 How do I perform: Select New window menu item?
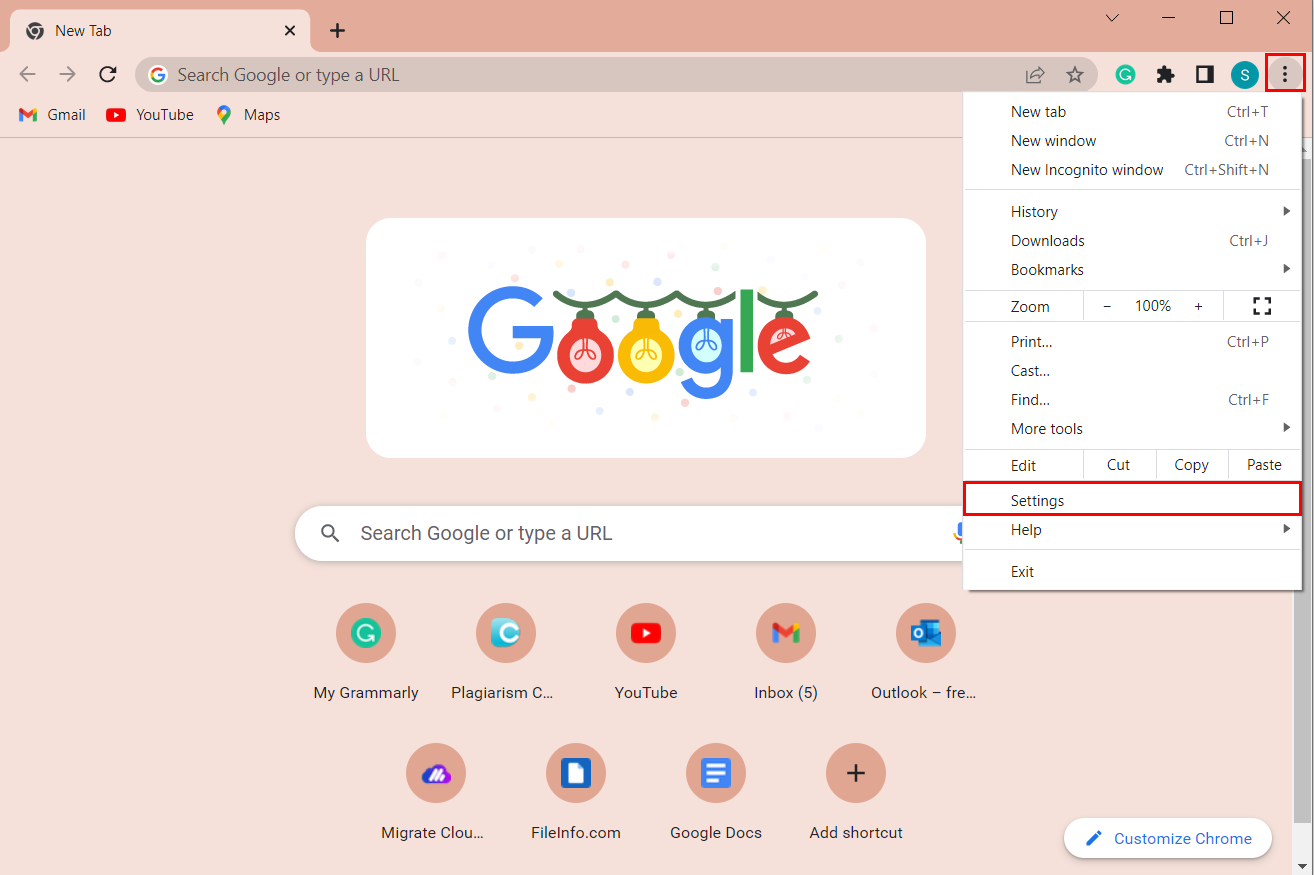(1132, 141)
